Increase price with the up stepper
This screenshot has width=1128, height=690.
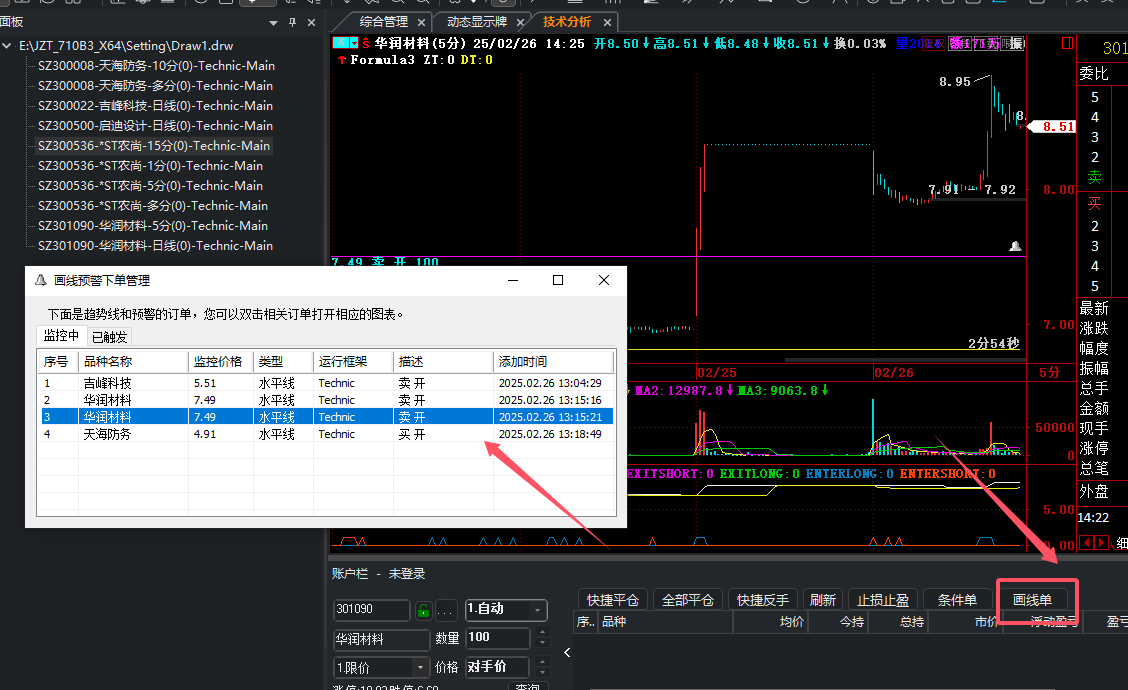coord(542,662)
